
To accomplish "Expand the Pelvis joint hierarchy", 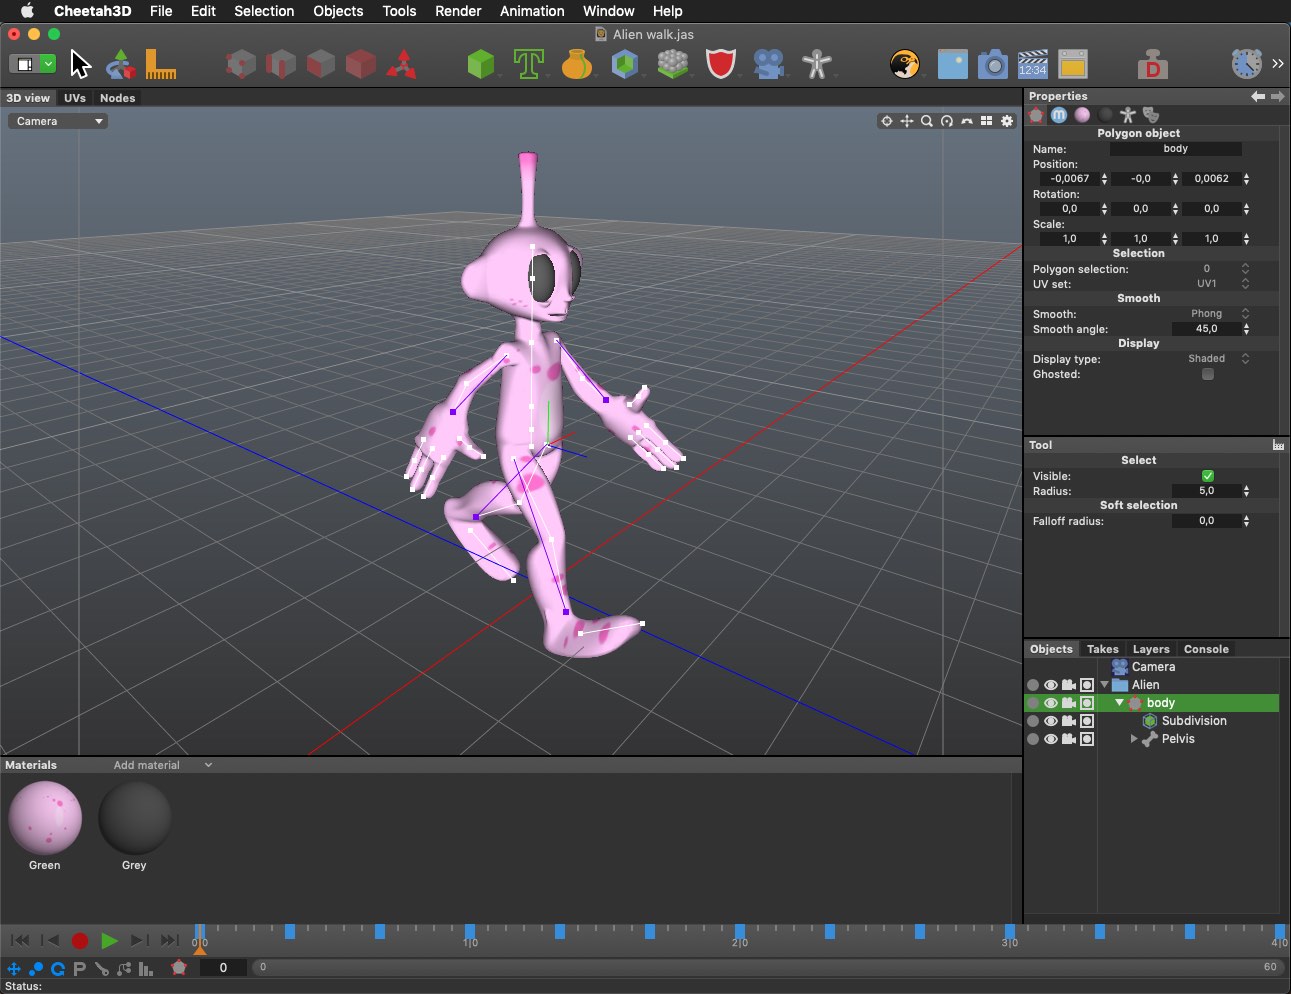I will pos(1133,739).
